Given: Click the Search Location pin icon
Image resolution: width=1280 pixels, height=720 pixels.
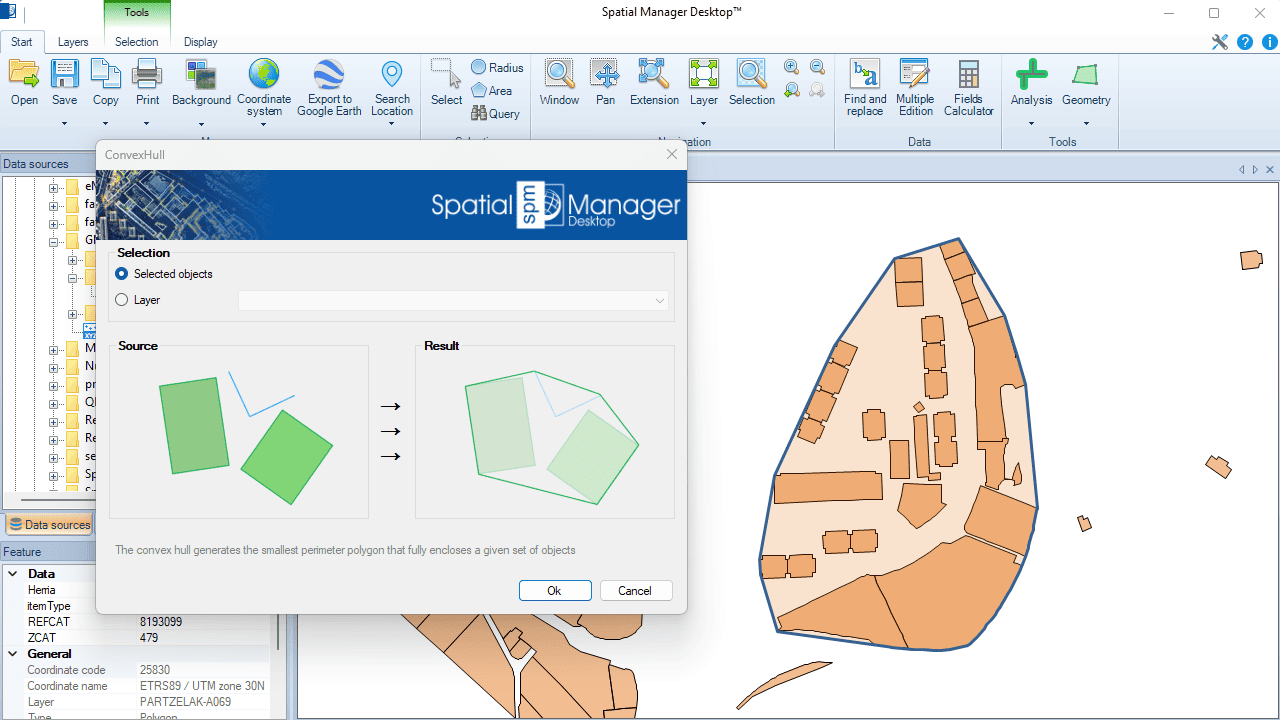Looking at the screenshot, I should click(x=392, y=74).
